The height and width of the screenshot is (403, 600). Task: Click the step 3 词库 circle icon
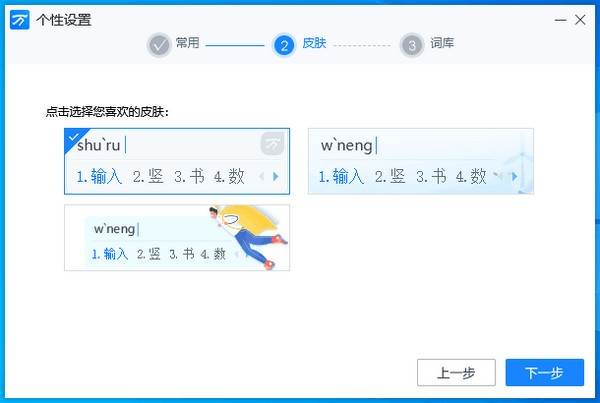[411, 45]
